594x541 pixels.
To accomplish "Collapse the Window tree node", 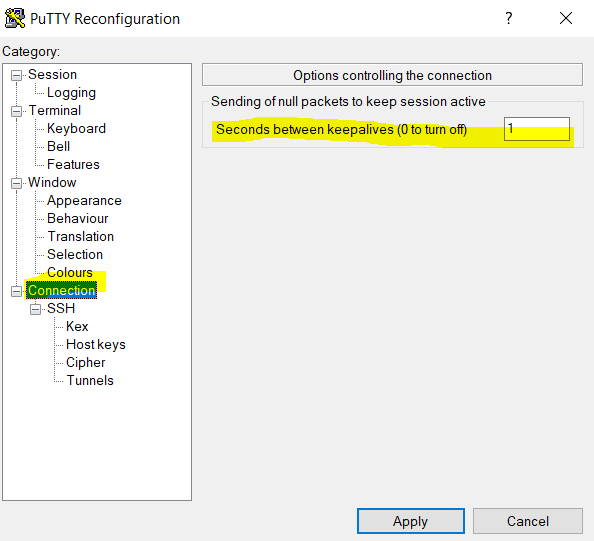I will (16, 183).
